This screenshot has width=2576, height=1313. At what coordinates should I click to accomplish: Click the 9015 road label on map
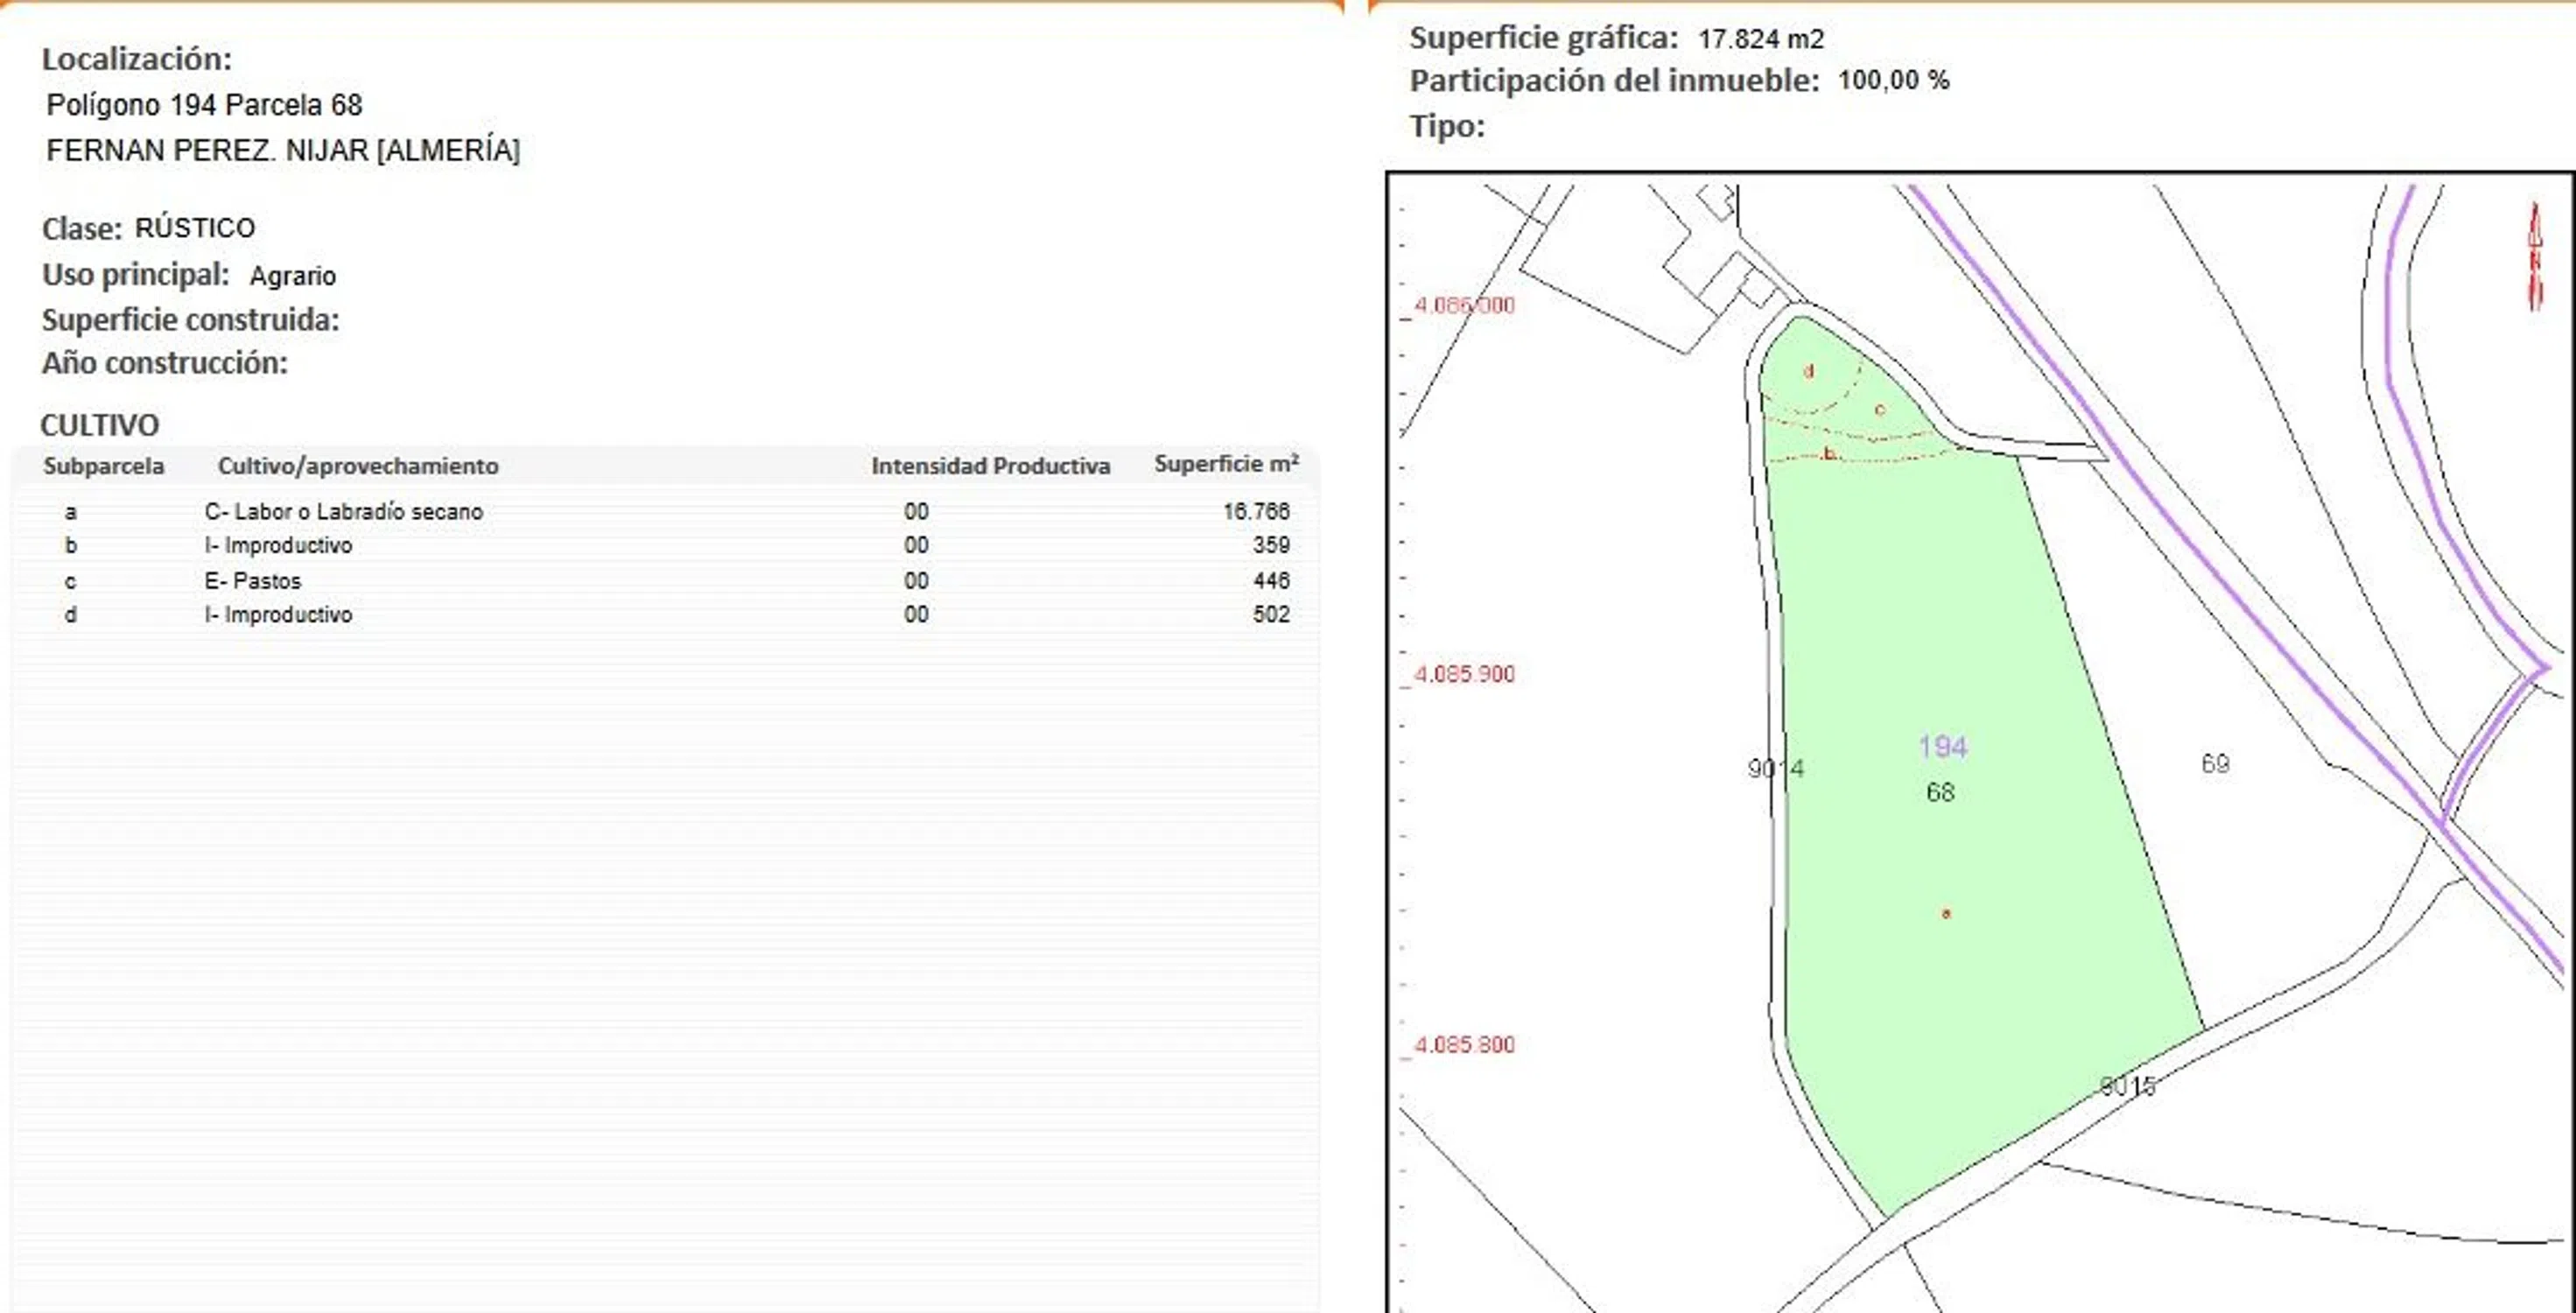(2127, 1086)
